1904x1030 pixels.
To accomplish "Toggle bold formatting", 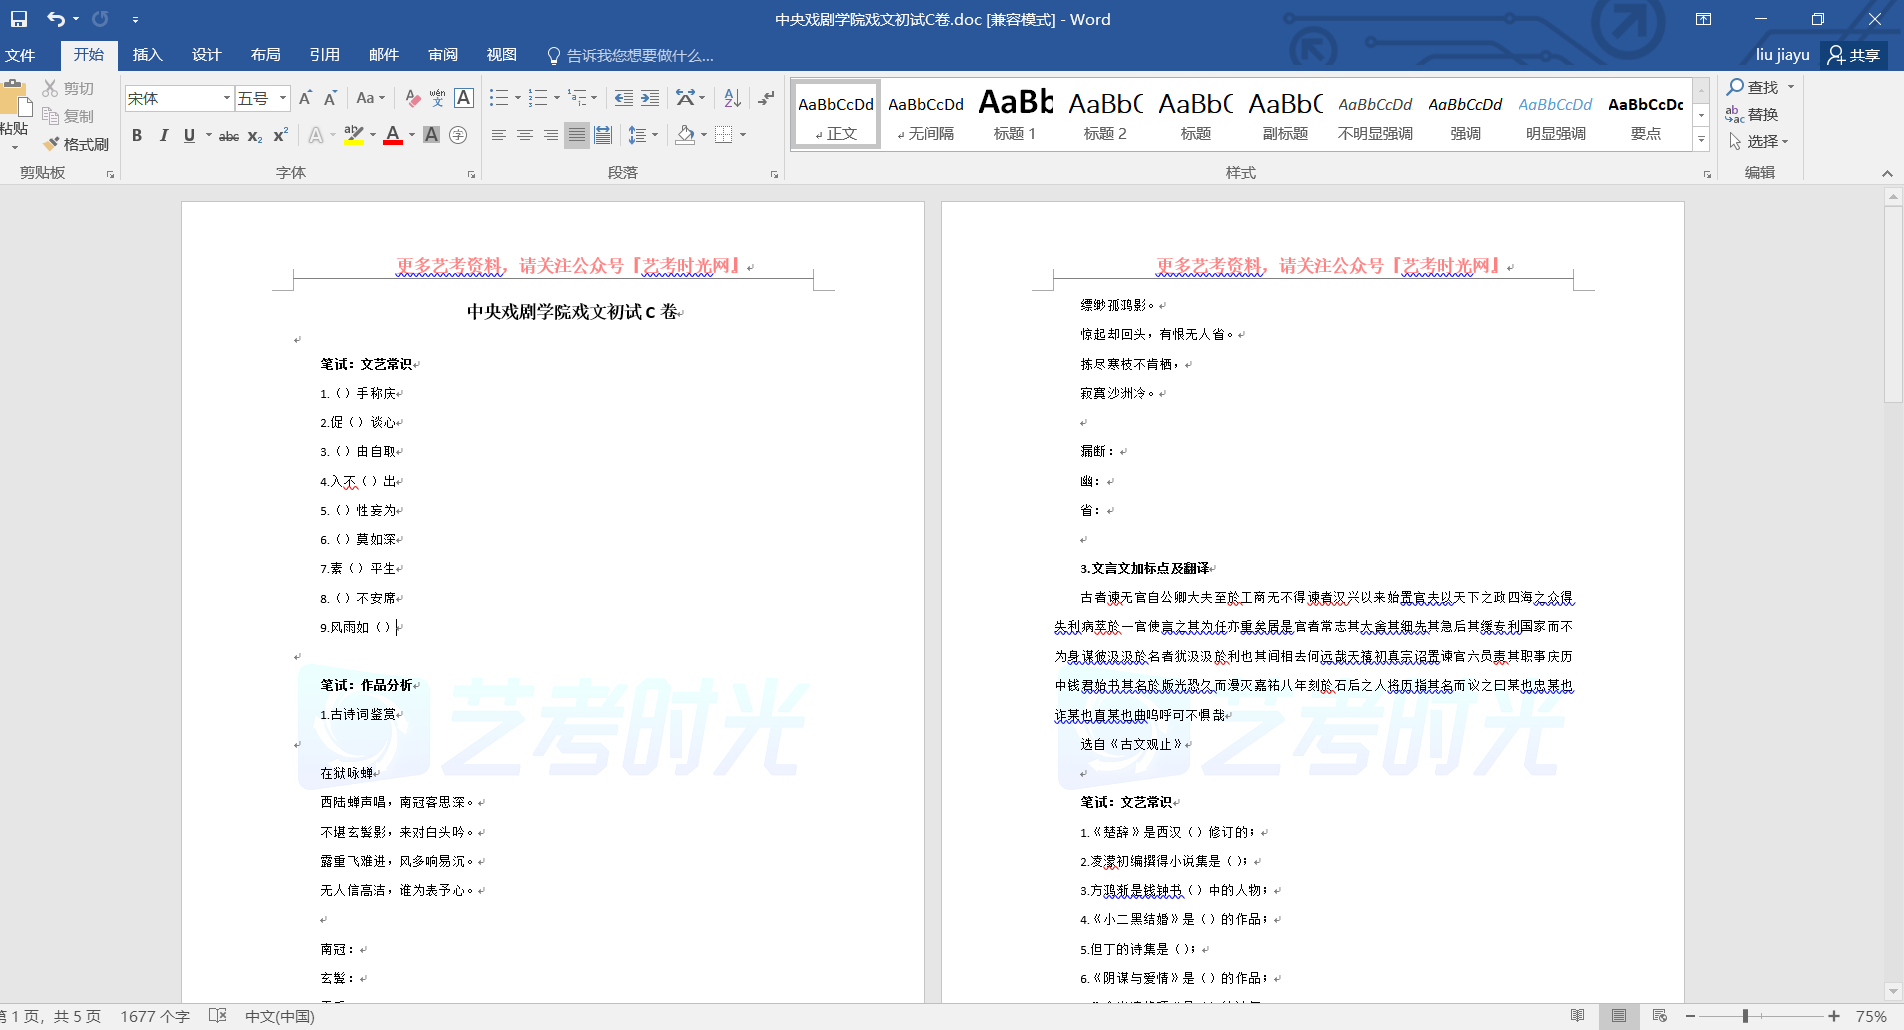I will (x=137, y=135).
